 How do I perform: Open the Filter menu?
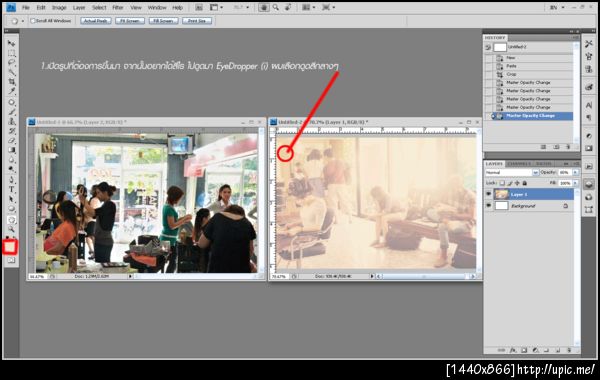[x=118, y=8]
